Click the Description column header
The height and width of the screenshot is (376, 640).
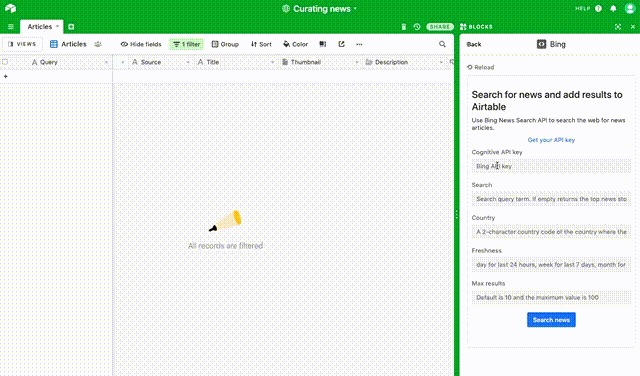[x=404, y=62]
